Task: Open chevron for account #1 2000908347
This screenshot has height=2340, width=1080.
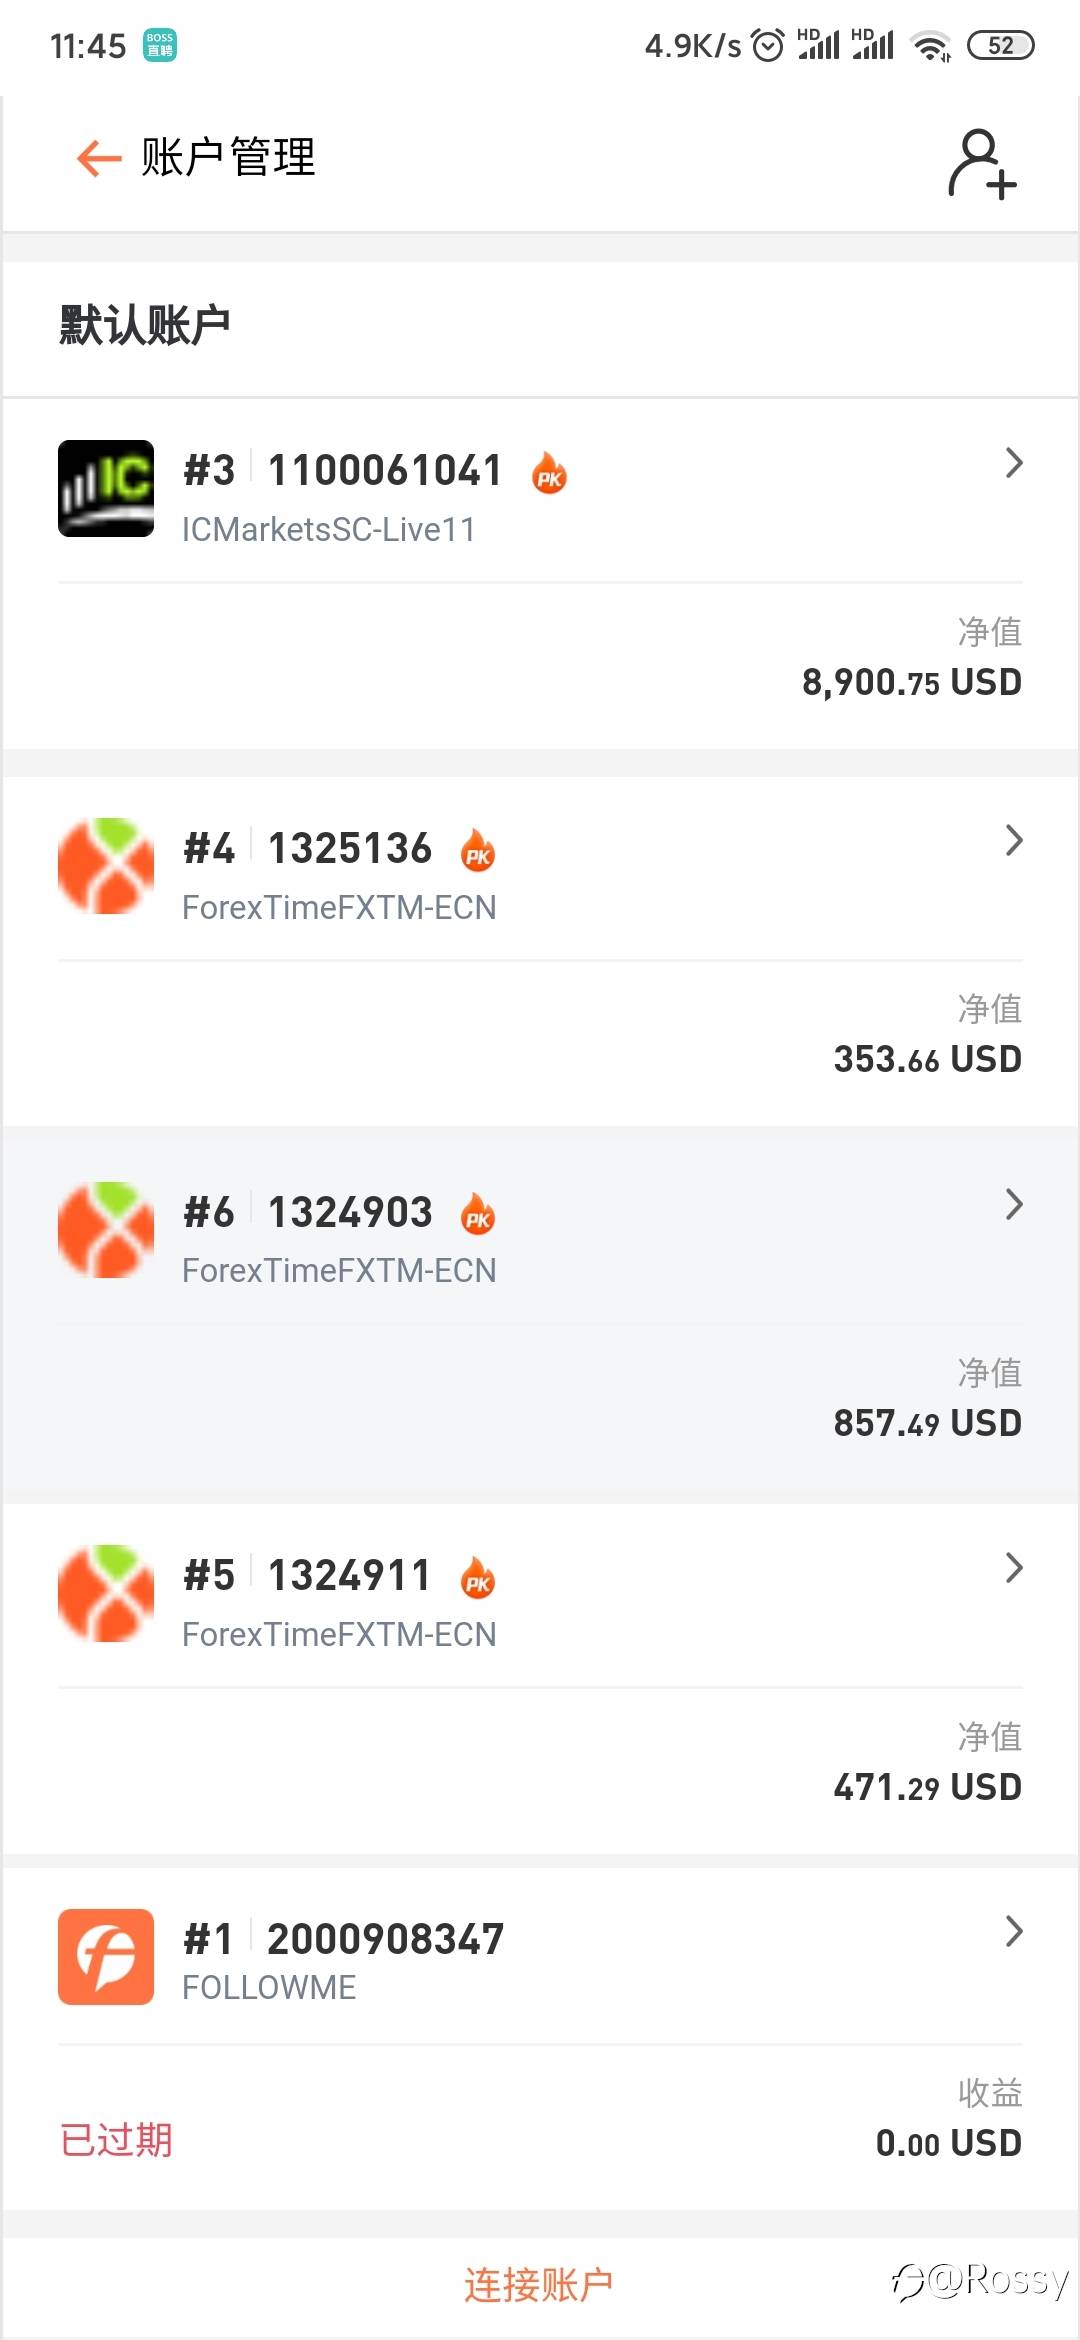Action: 1014,1931
